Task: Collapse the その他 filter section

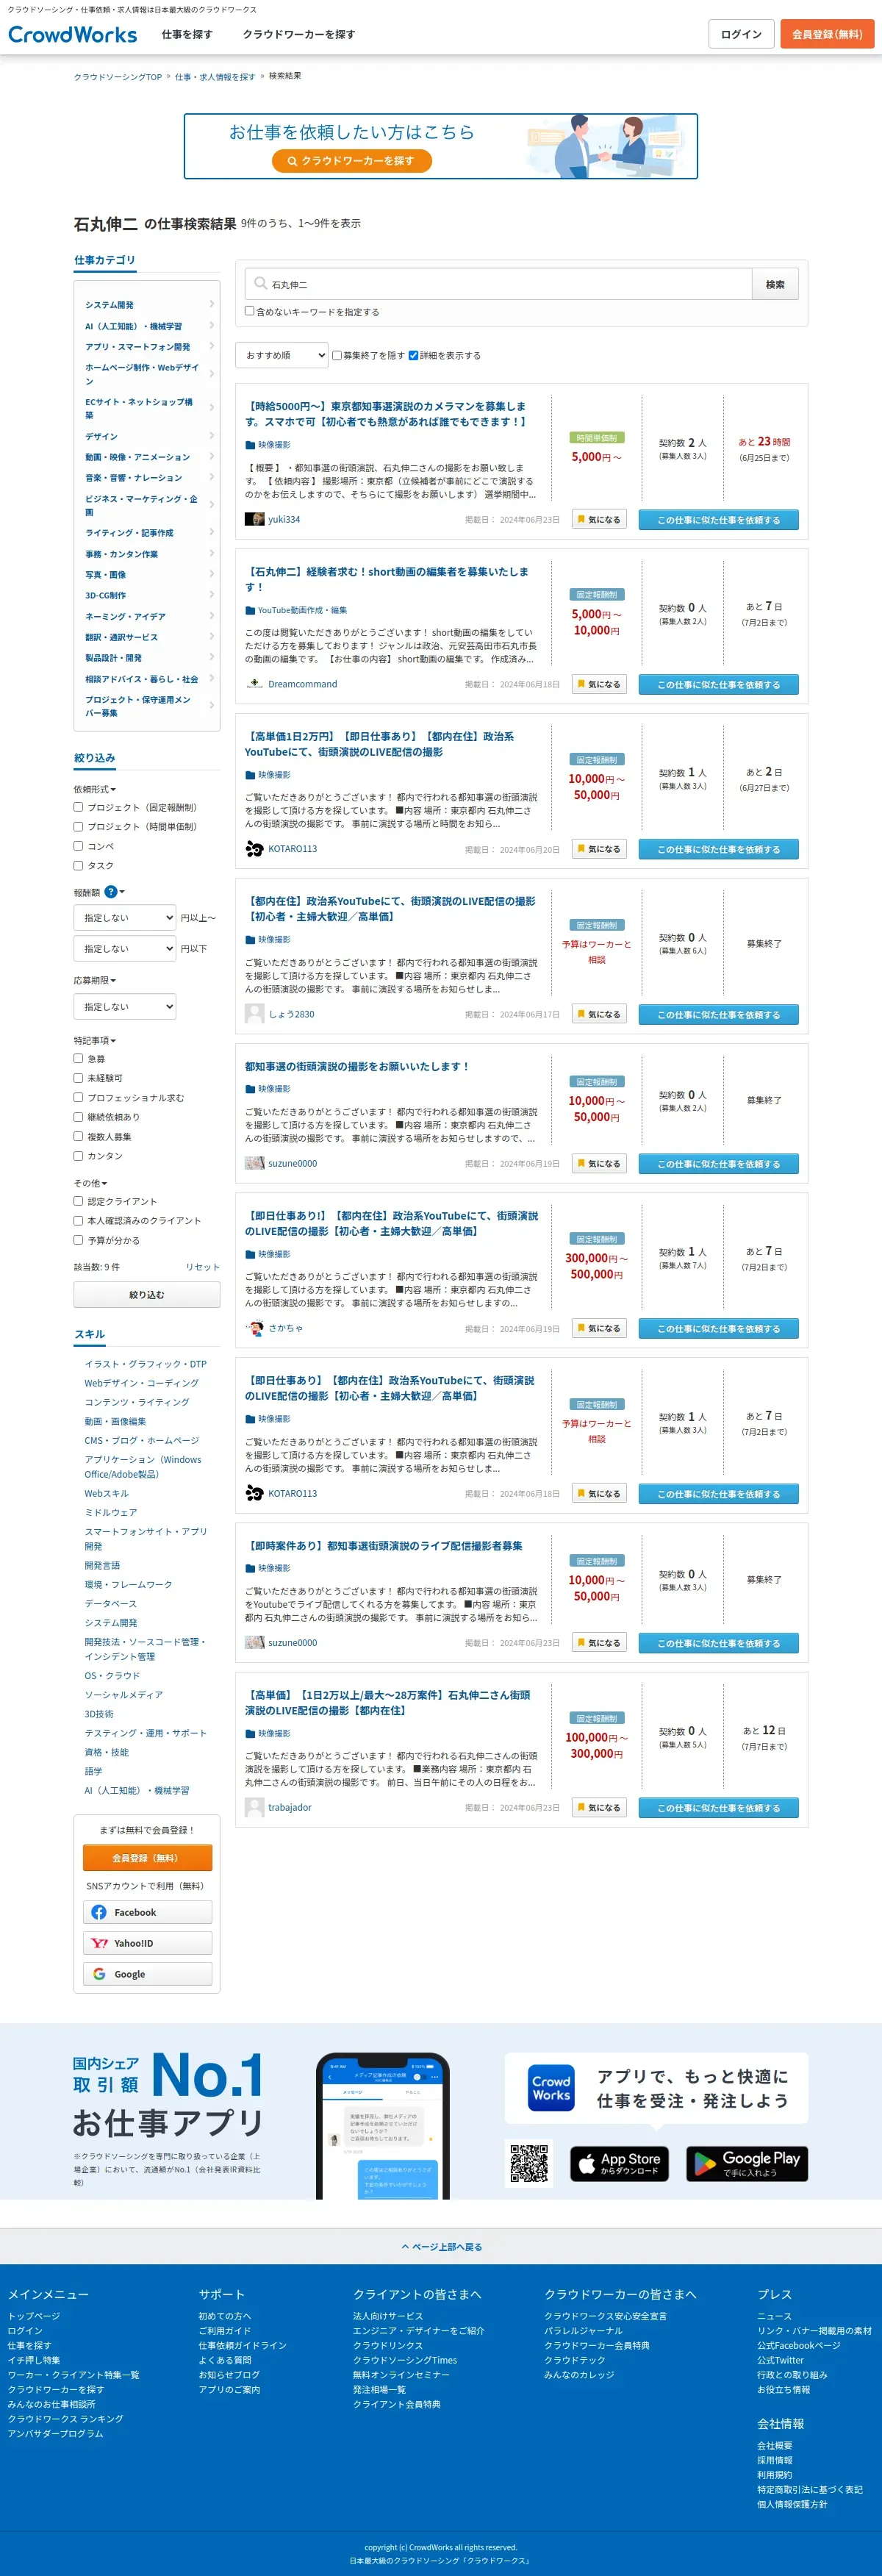Action: click(91, 1183)
